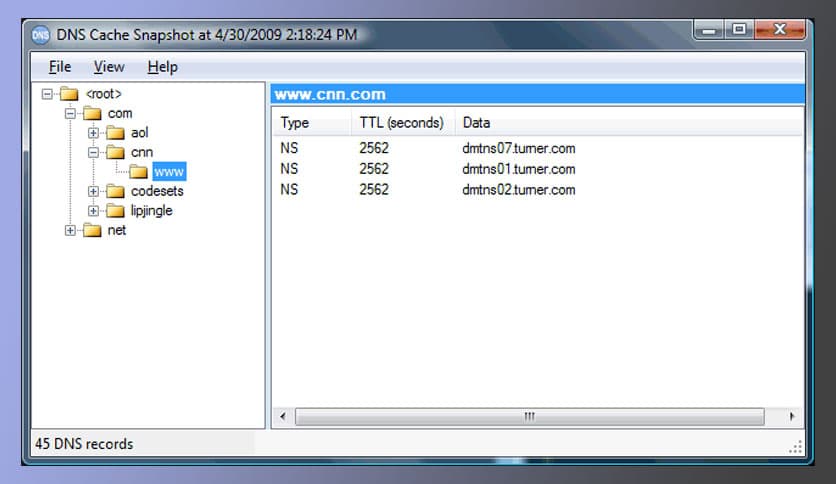Screen dimensions: 836x484
Task: Open the File menu
Action: click(x=60, y=67)
